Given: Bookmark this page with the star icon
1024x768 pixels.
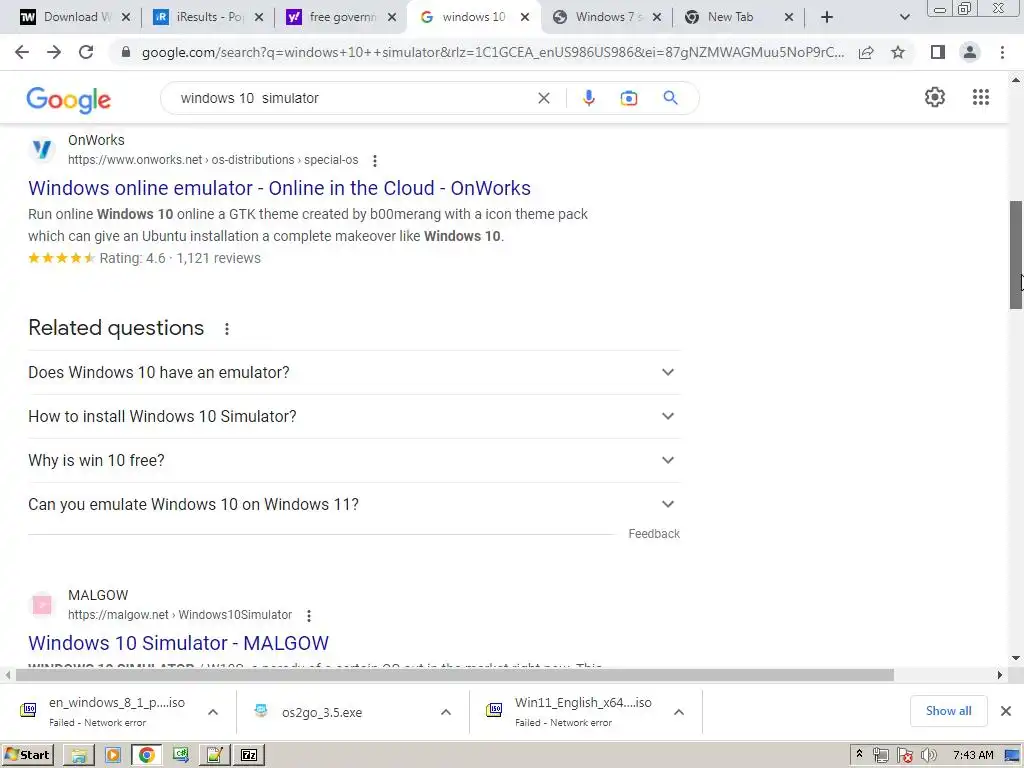Looking at the screenshot, I should click(898, 52).
